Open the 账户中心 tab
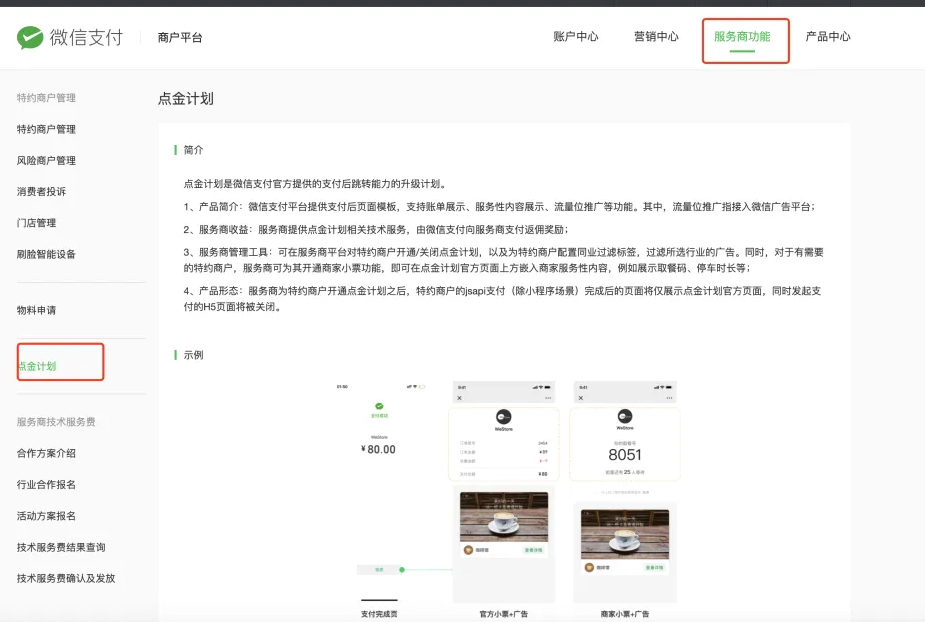The height and width of the screenshot is (622, 925). click(x=575, y=37)
